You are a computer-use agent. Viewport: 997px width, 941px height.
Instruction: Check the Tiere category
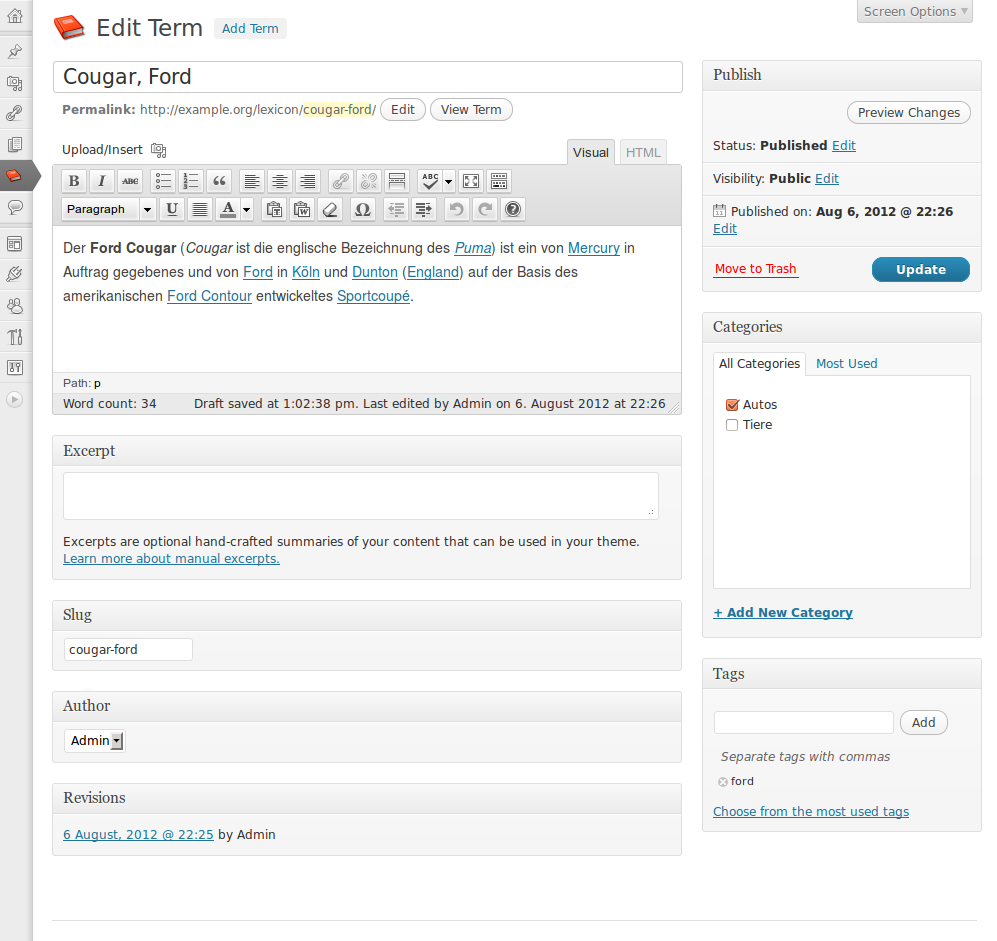[732, 425]
